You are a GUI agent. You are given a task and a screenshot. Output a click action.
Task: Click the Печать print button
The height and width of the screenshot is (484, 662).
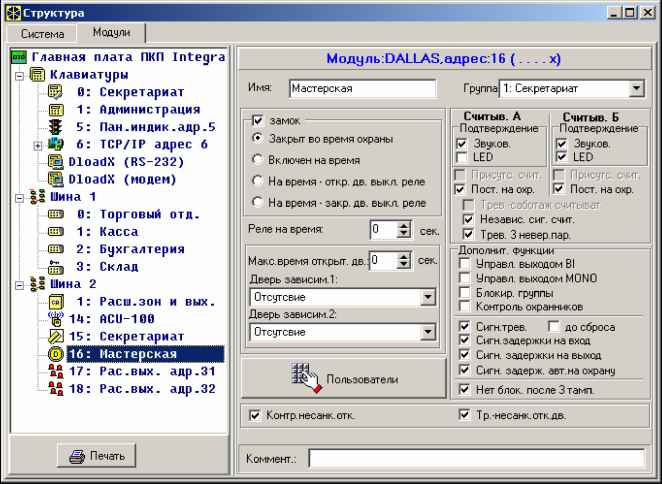click(96, 457)
